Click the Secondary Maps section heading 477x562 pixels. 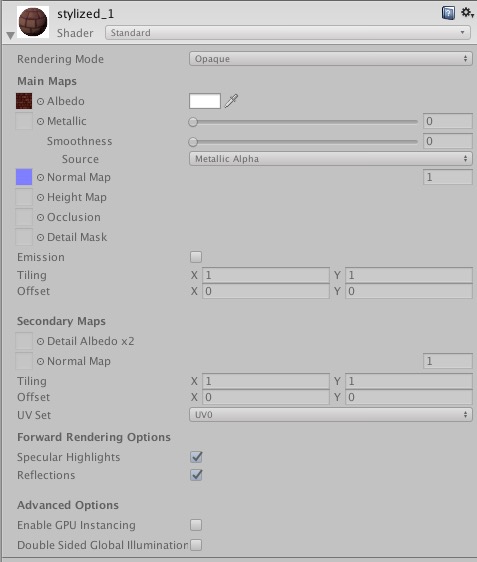(x=61, y=321)
